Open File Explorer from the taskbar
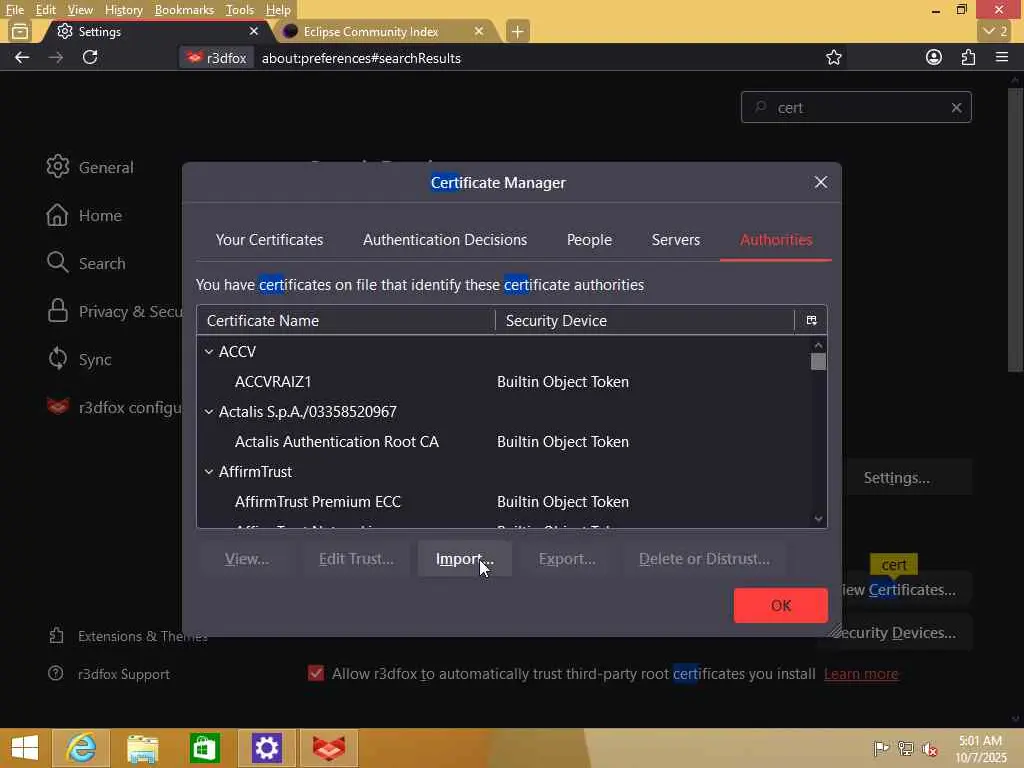Image resolution: width=1024 pixels, height=768 pixels. tap(142, 748)
